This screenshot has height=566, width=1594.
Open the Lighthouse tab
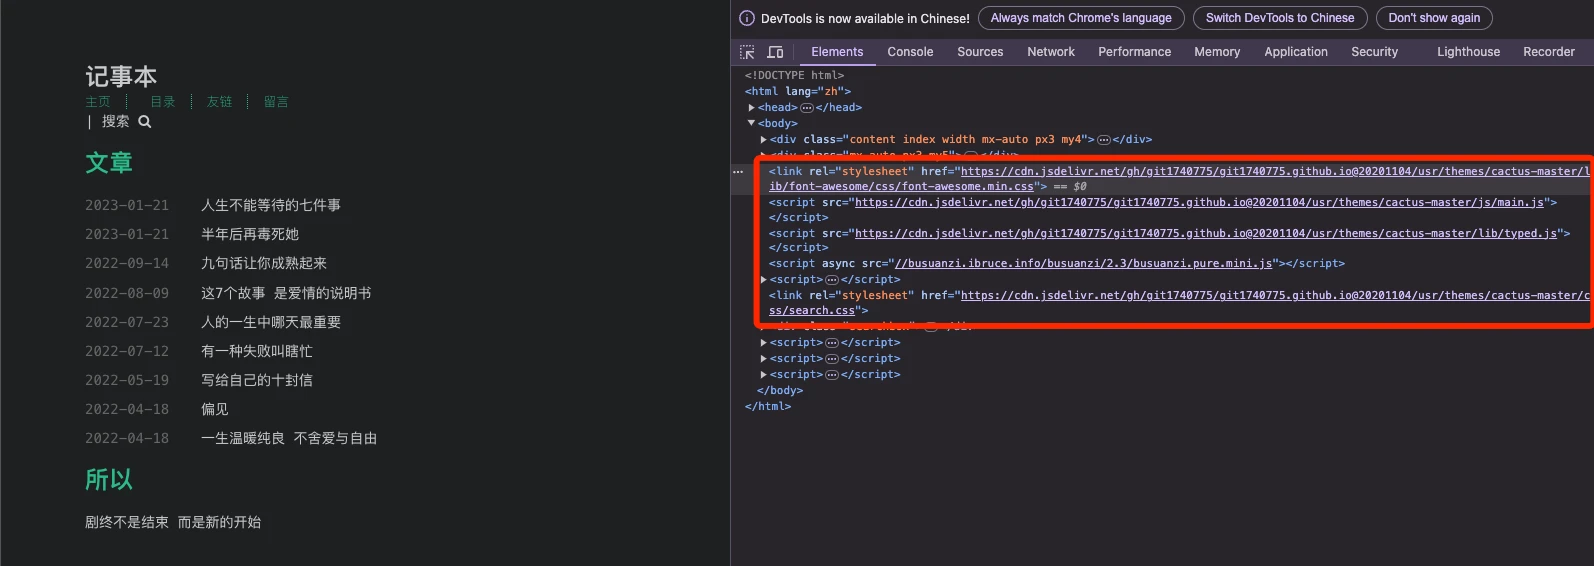click(x=1468, y=52)
